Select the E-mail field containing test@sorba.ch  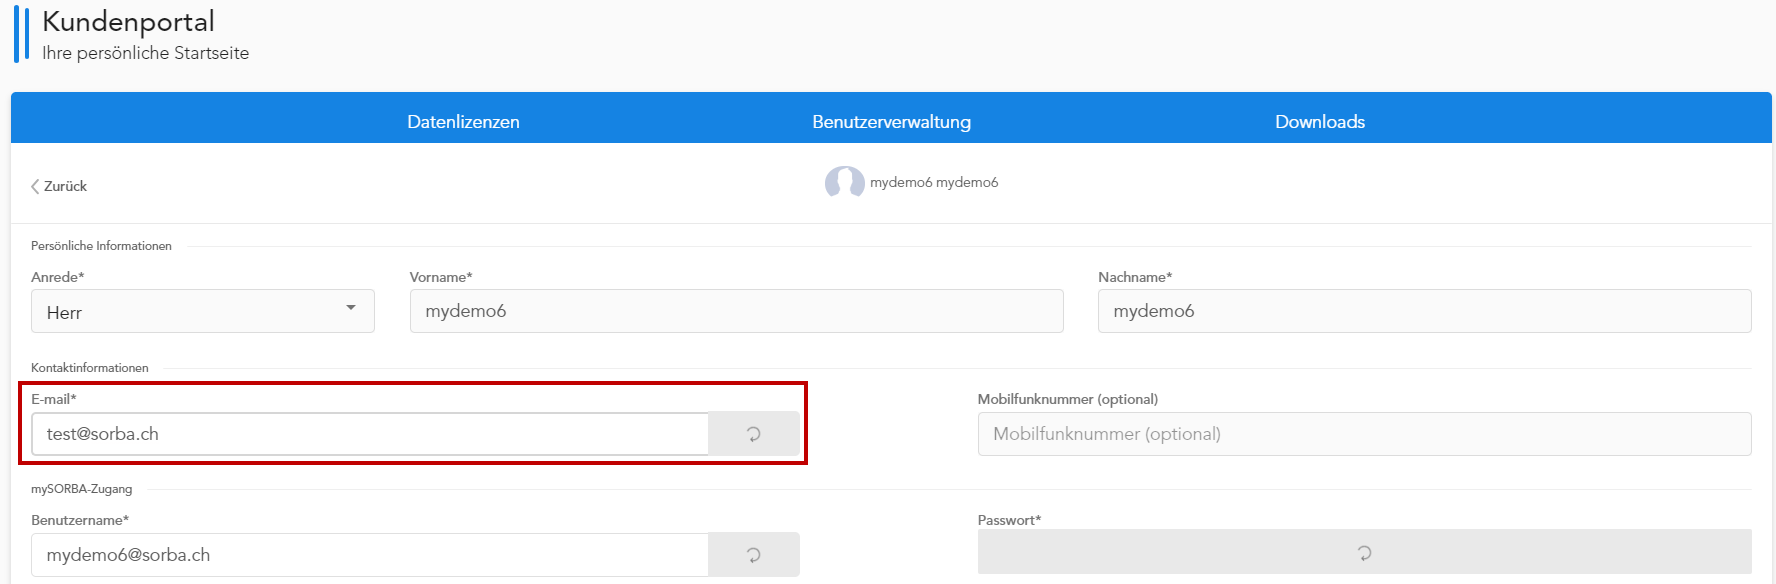click(370, 434)
